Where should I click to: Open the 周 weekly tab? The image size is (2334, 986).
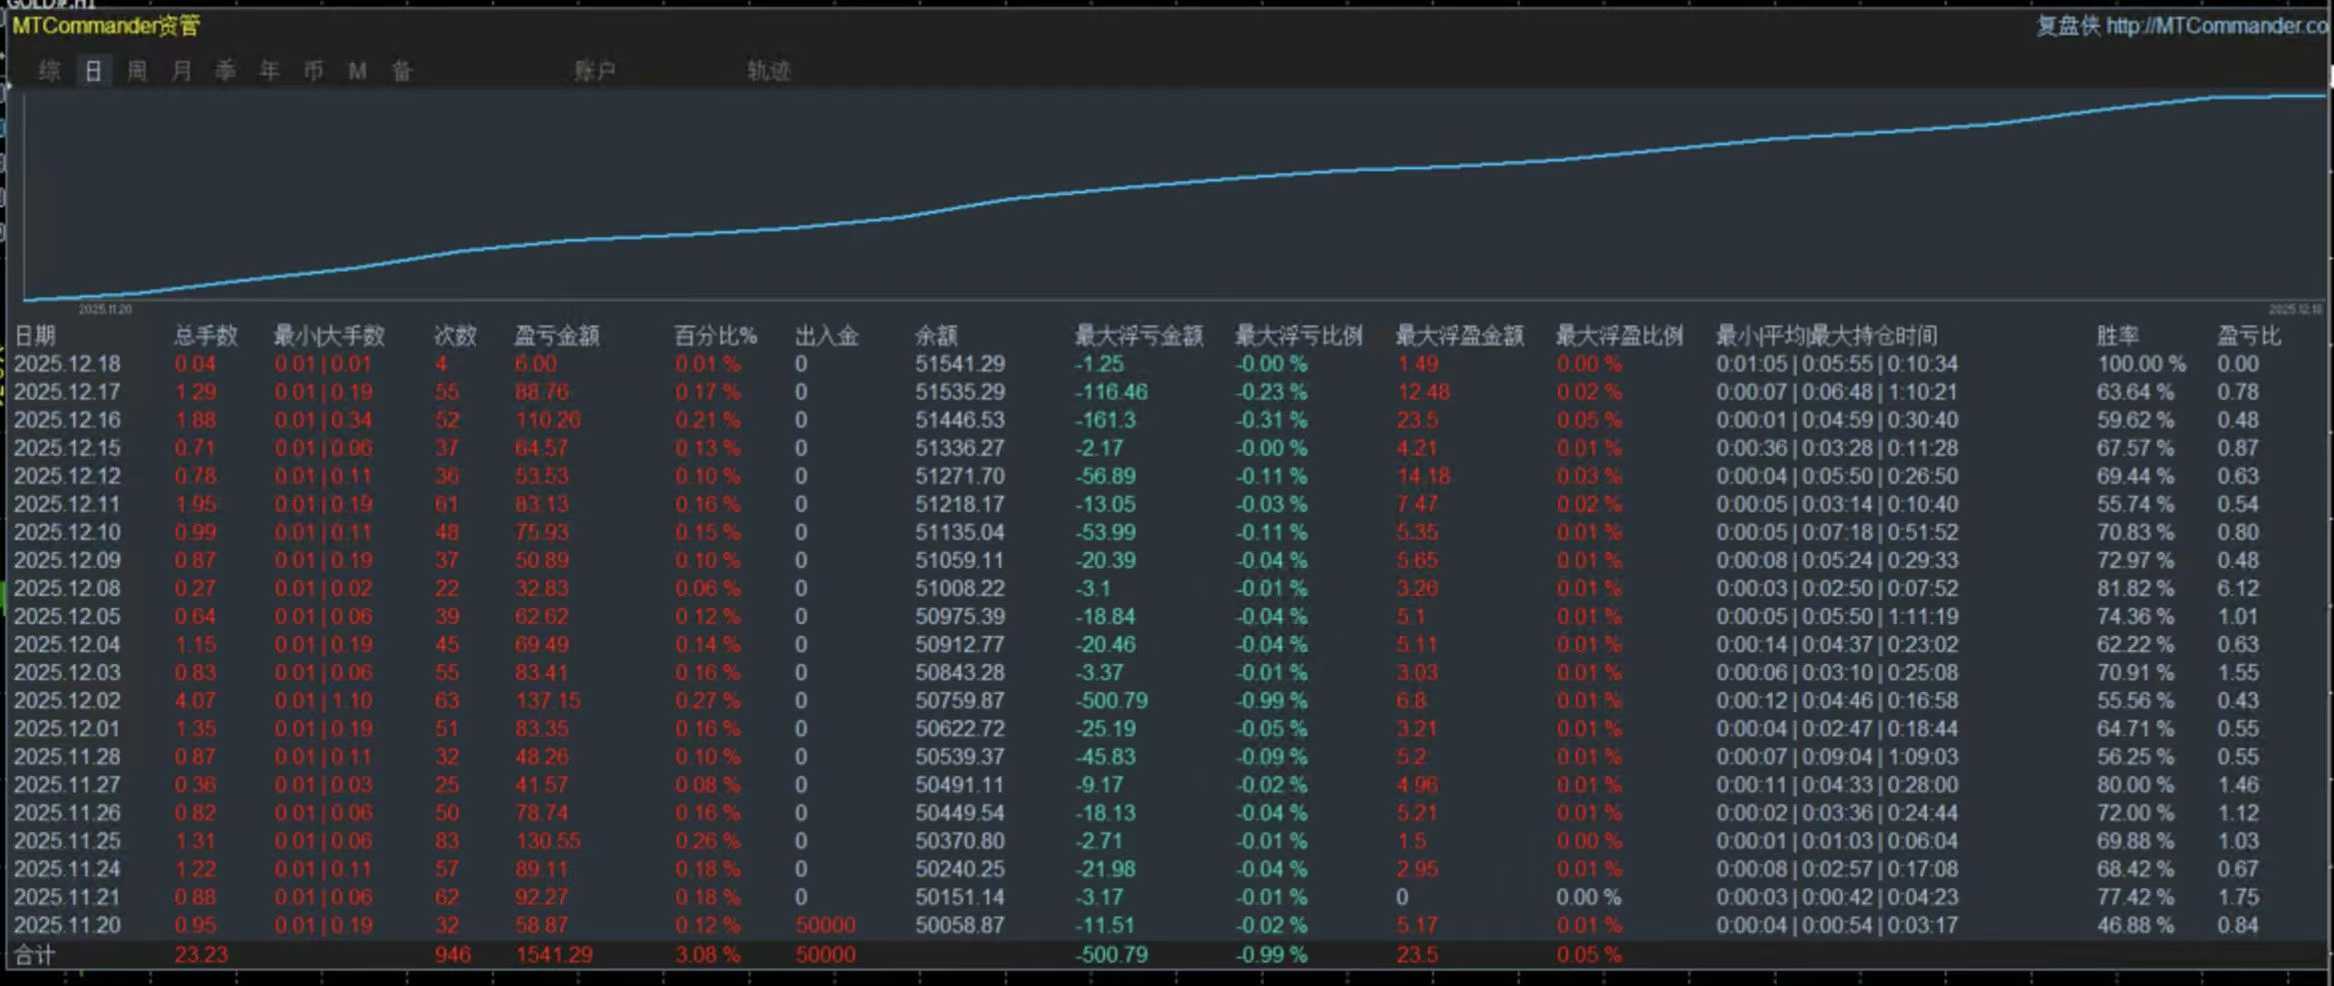click(137, 71)
